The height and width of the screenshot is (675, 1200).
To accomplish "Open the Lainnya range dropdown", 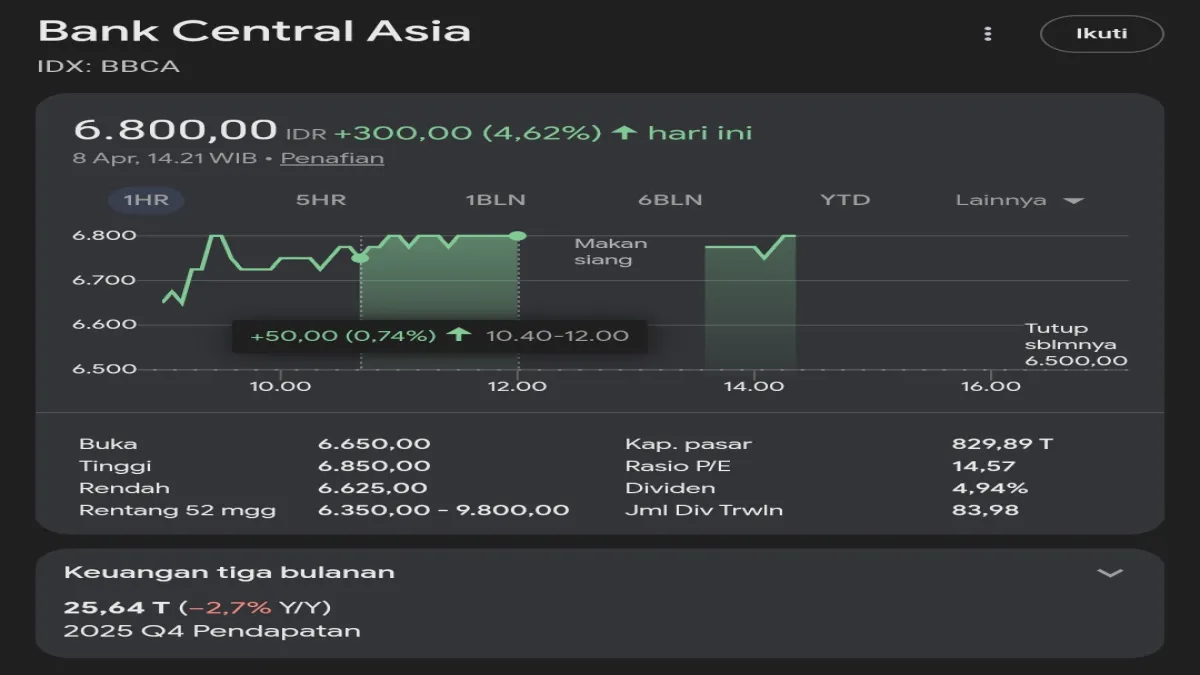I will tap(1020, 200).
